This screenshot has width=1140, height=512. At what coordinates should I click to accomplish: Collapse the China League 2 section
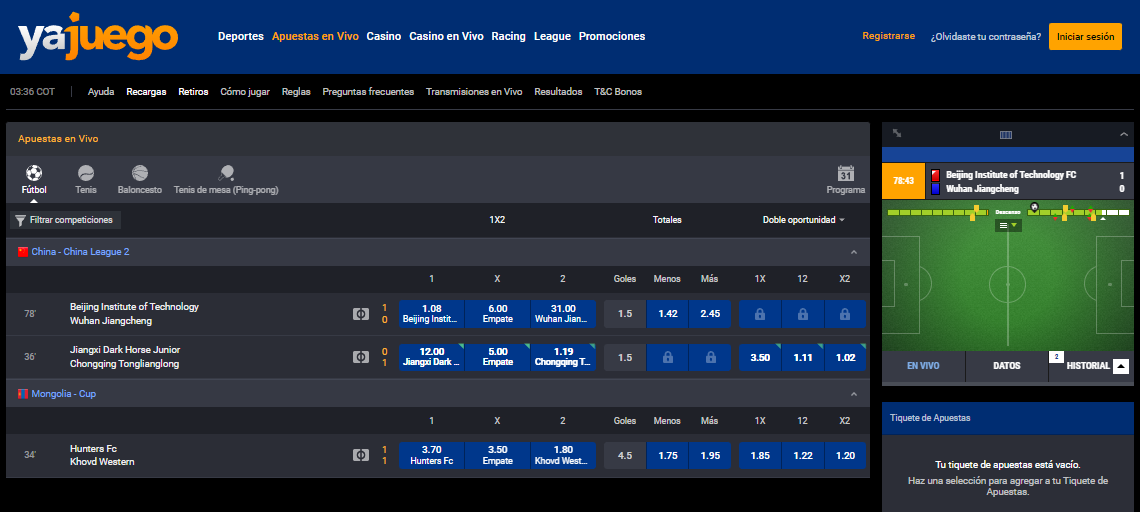click(x=853, y=253)
